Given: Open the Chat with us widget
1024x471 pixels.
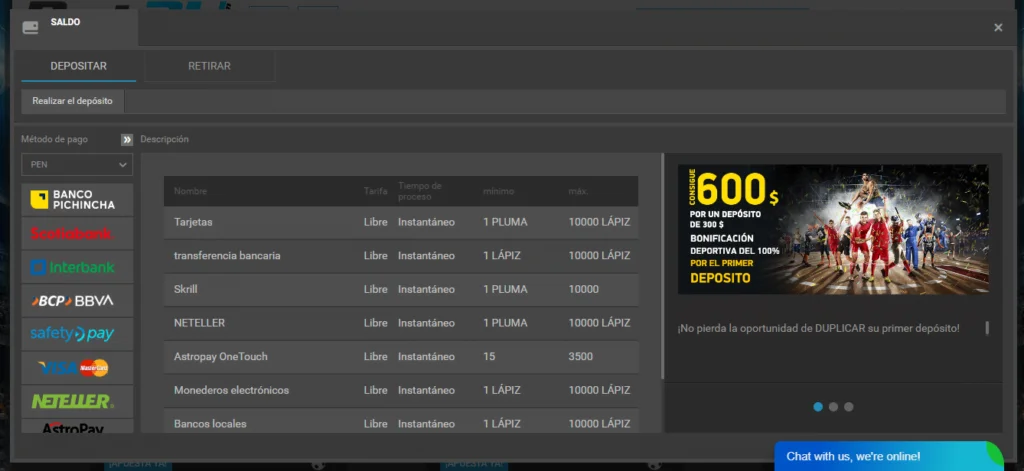Looking at the screenshot, I should click(889, 457).
